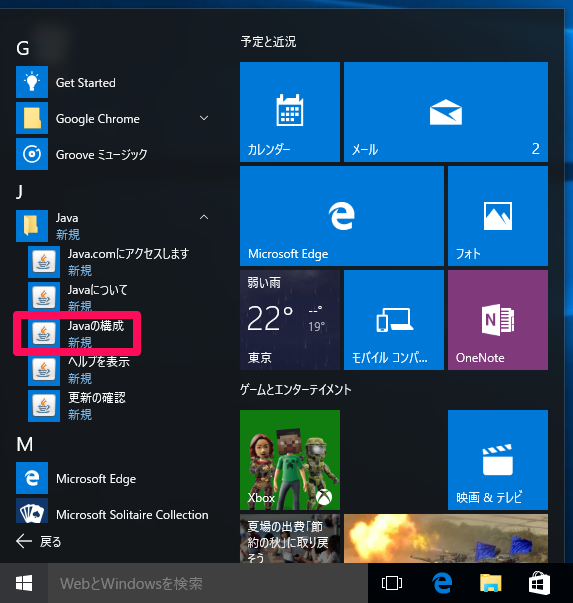This screenshot has height=603, width=573.
Task: Open the news photo tile with flames
Action: pyautogui.click(x=446, y=538)
